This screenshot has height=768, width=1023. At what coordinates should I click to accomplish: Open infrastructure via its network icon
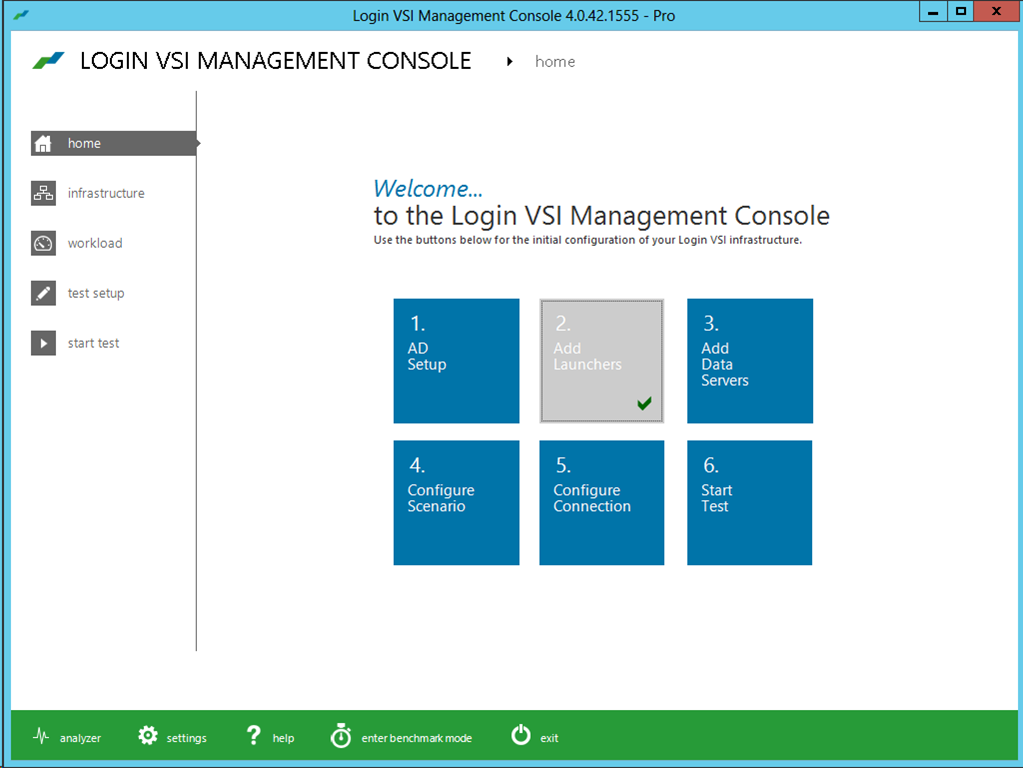click(43, 193)
